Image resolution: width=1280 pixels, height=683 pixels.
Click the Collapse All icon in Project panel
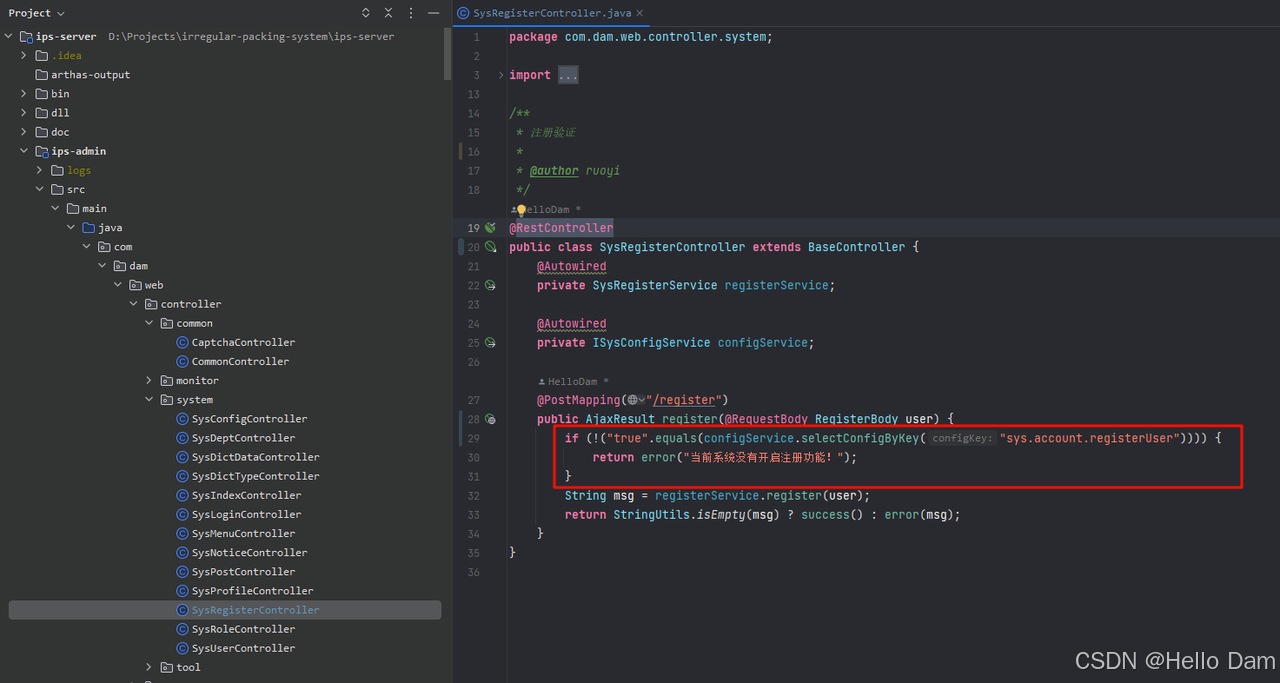click(x=388, y=13)
